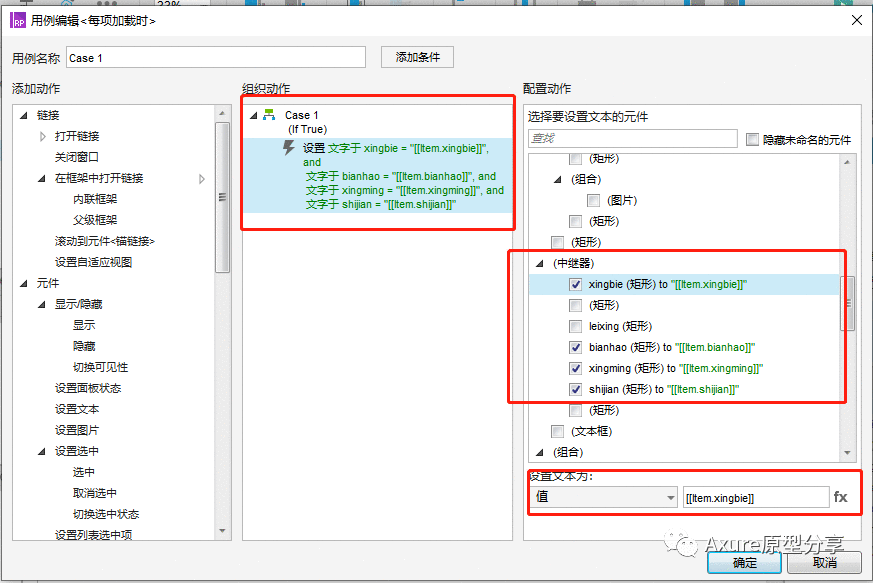Click the Axure RP logo icon

coord(18,21)
